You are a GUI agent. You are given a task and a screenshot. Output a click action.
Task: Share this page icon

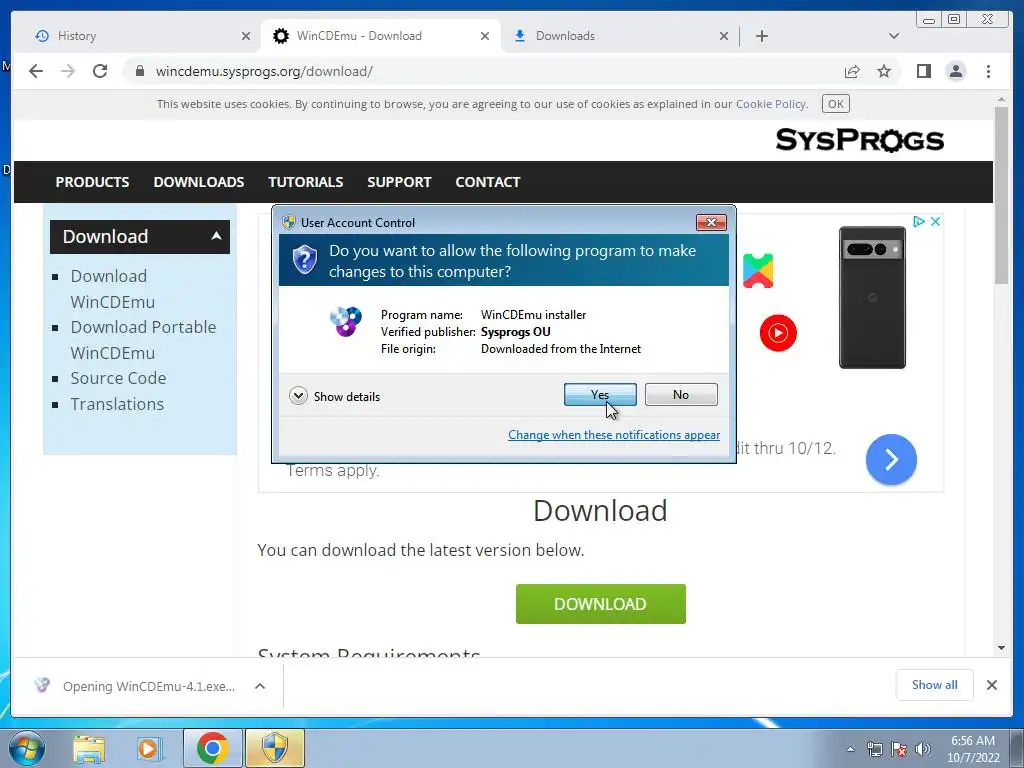tap(852, 71)
